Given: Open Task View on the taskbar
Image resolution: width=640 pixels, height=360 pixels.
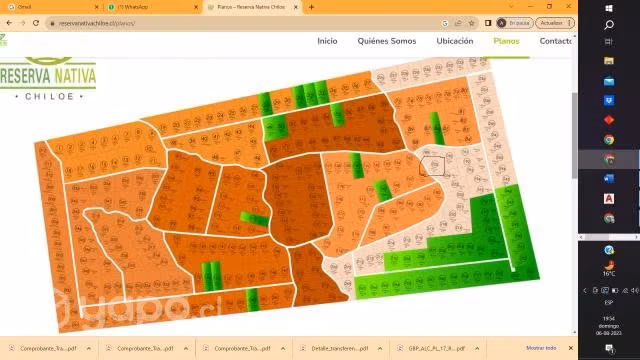Looking at the screenshot, I should [x=609, y=42].
